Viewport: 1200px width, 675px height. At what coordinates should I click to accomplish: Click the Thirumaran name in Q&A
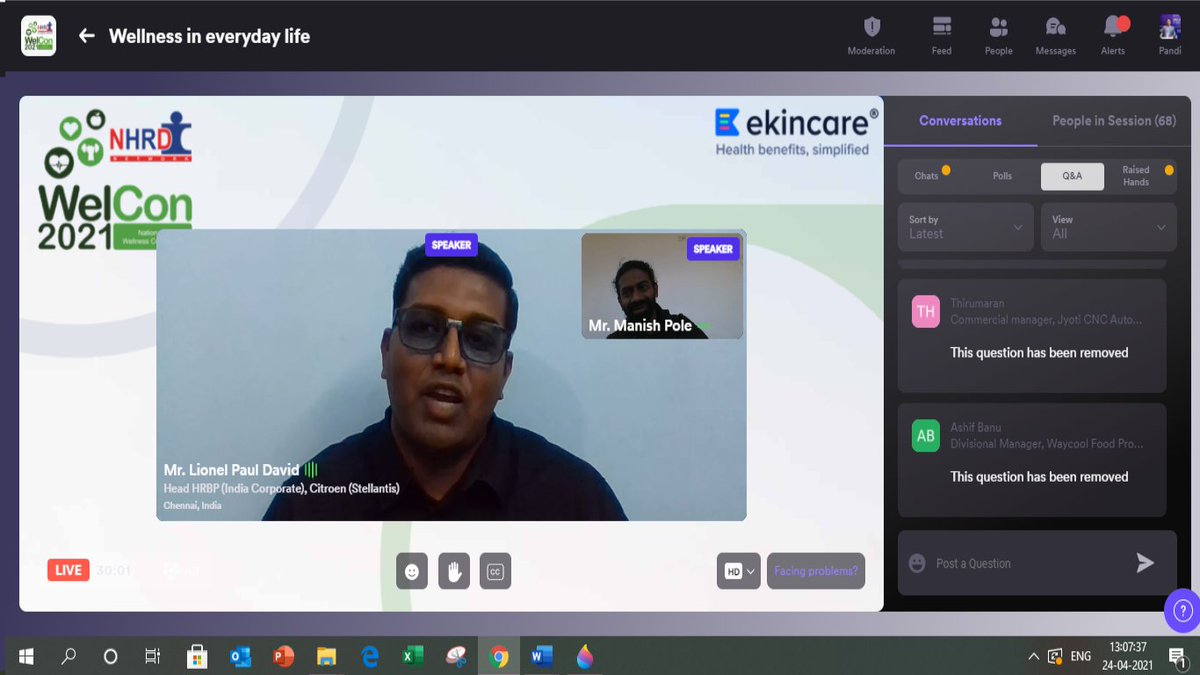point(977,303)
